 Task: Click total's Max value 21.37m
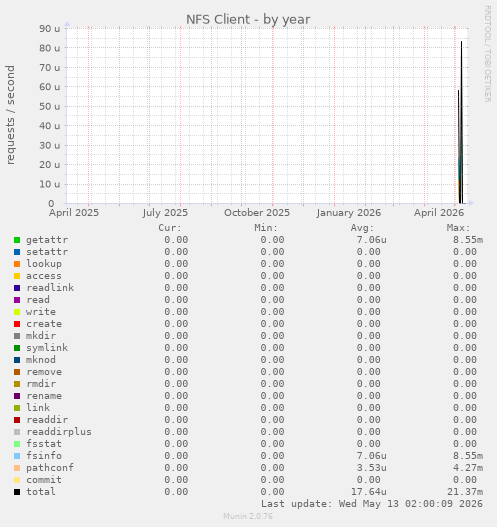pos(465,492)
